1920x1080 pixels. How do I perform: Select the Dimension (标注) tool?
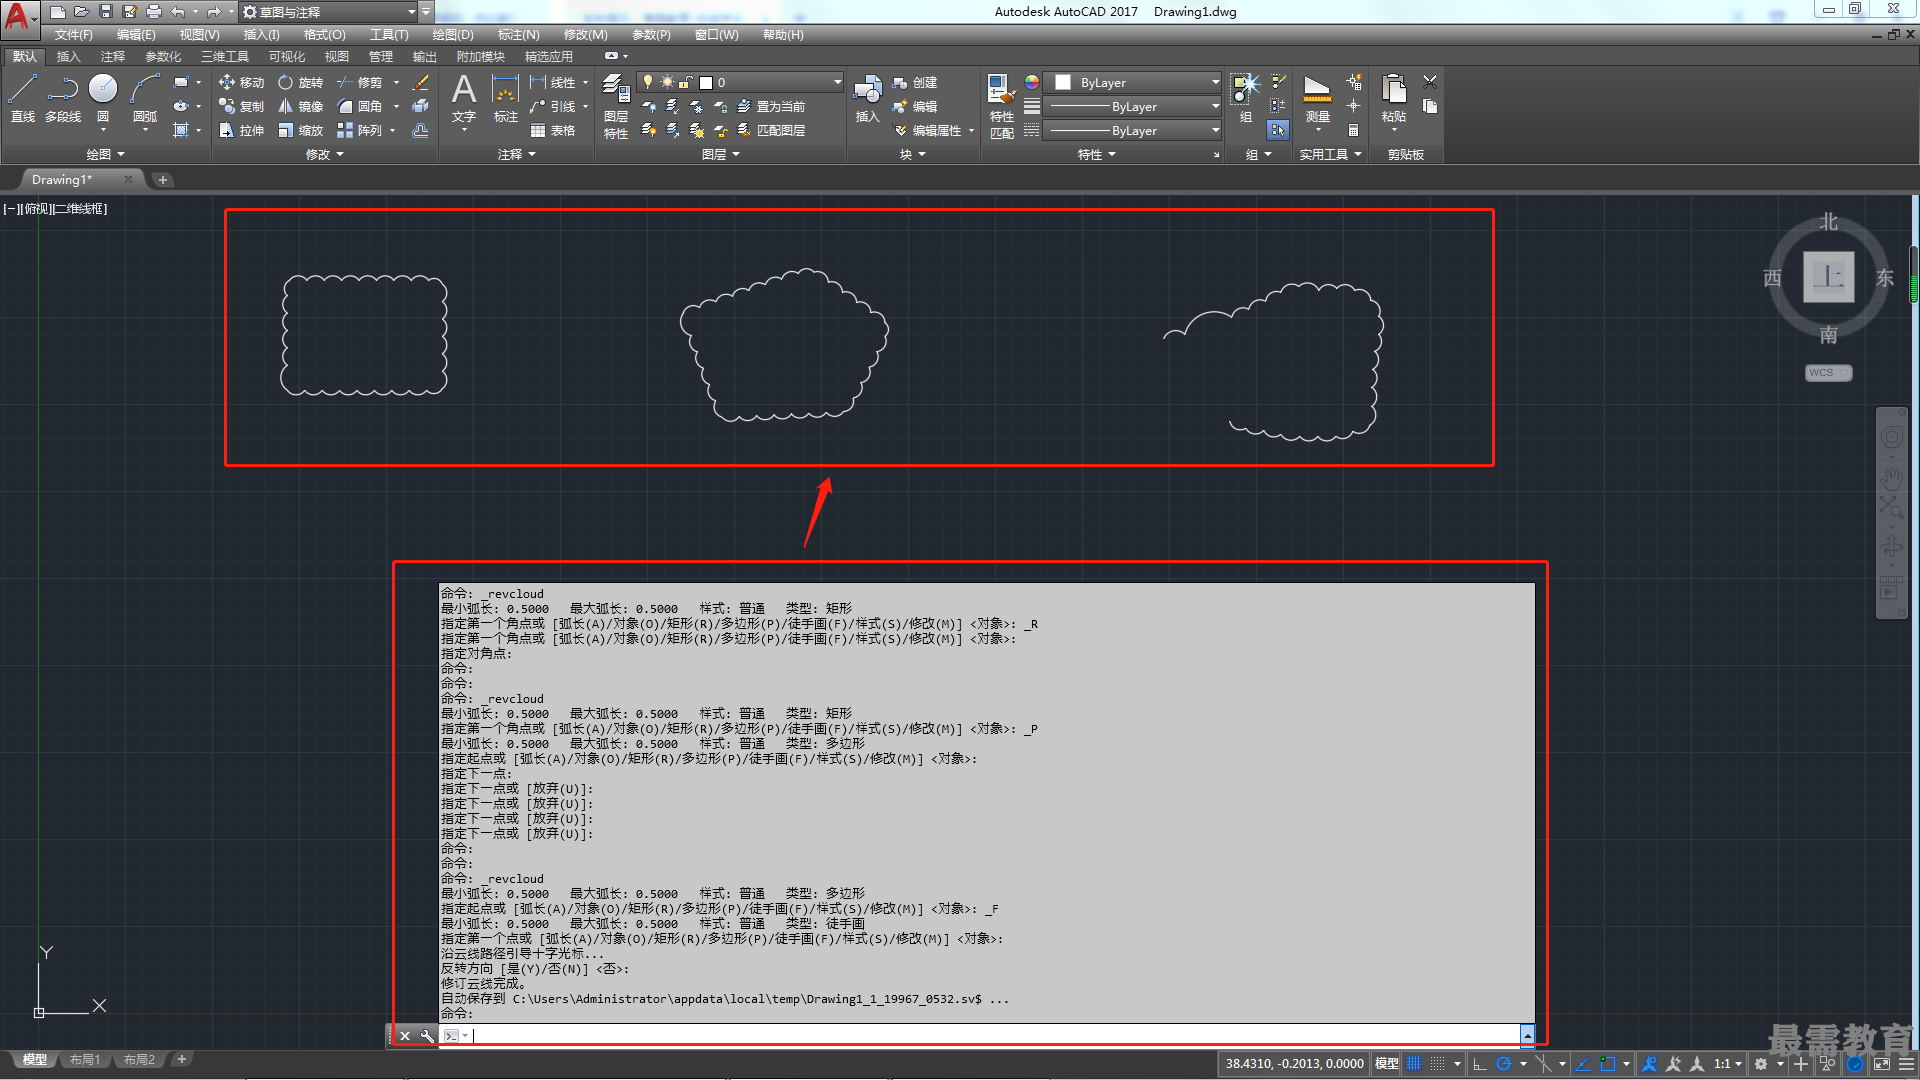pyautogui.click(x=506, y=98)
